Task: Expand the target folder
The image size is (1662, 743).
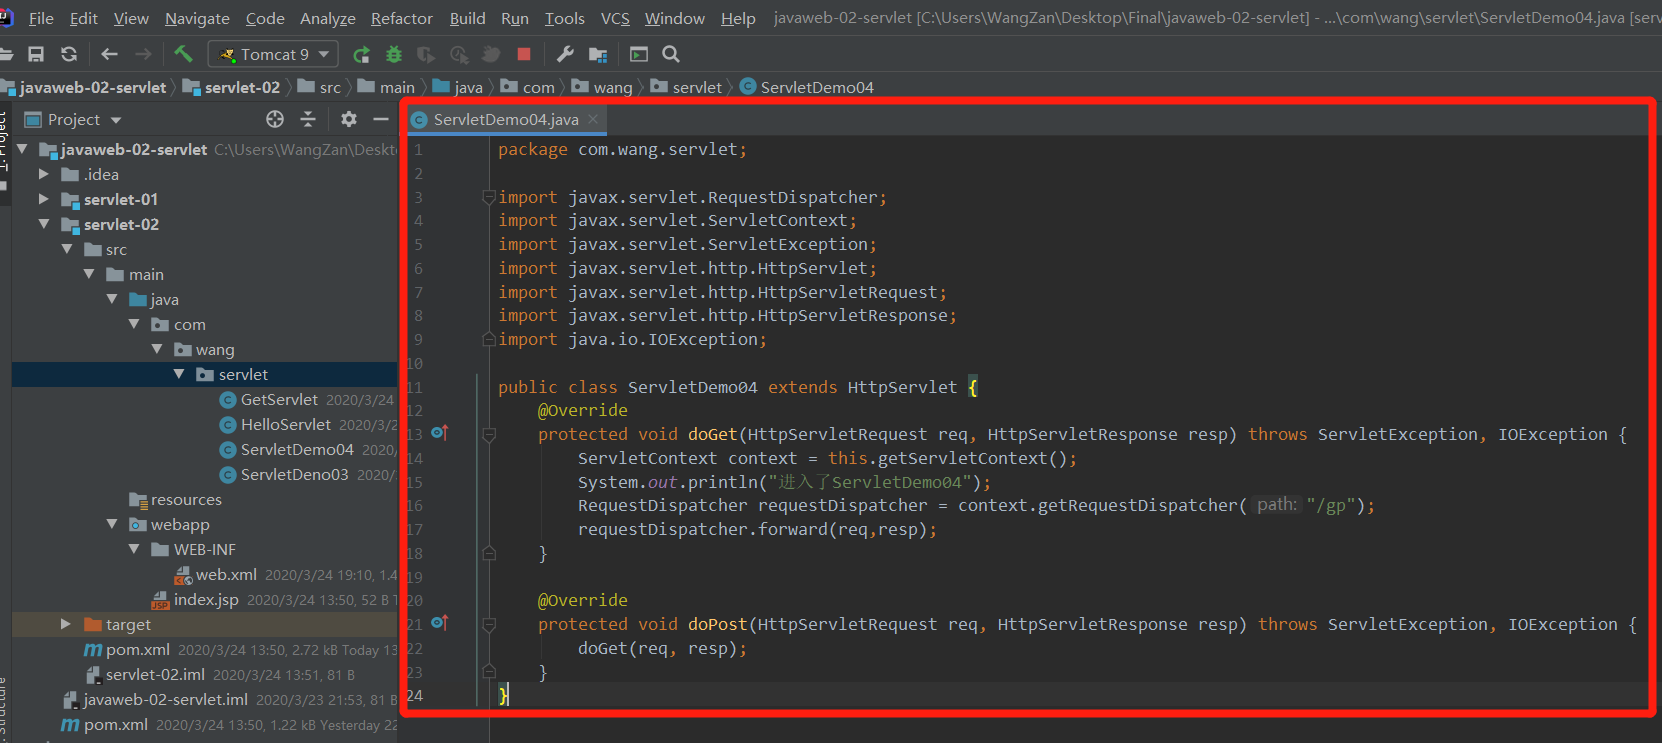Action: (66, 624)
